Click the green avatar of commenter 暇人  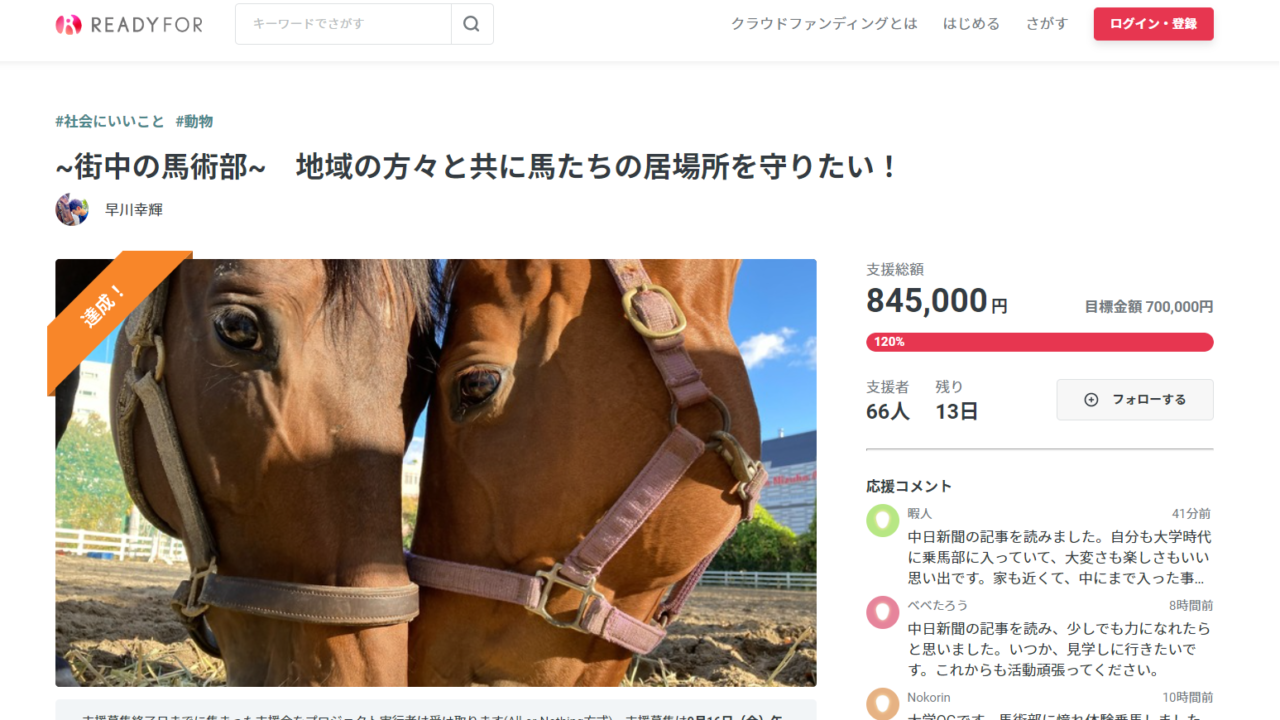[x=883, y=521]
